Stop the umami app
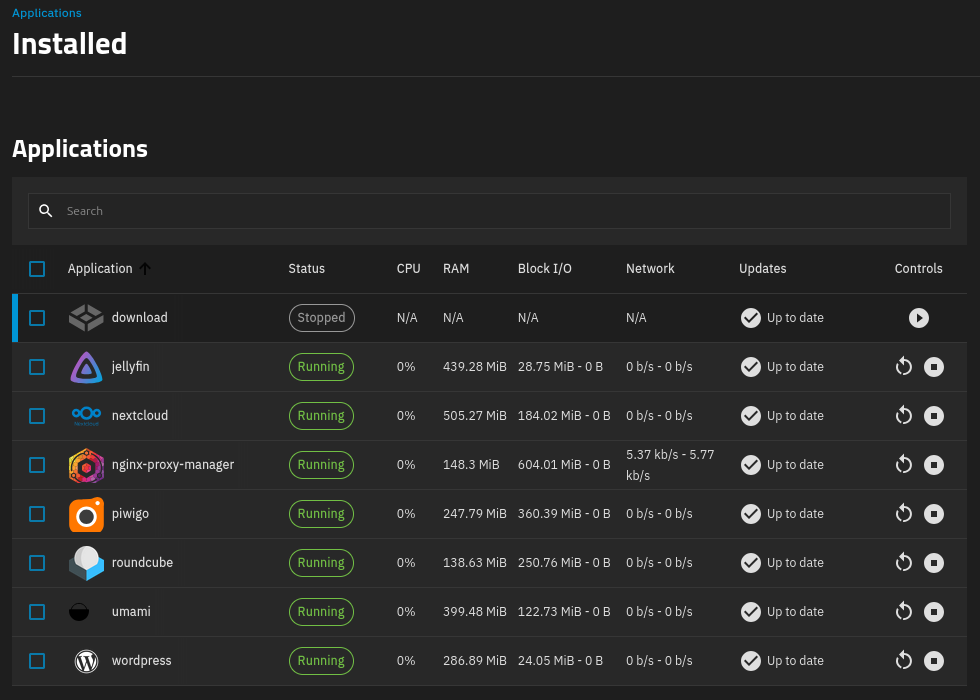 933,611
